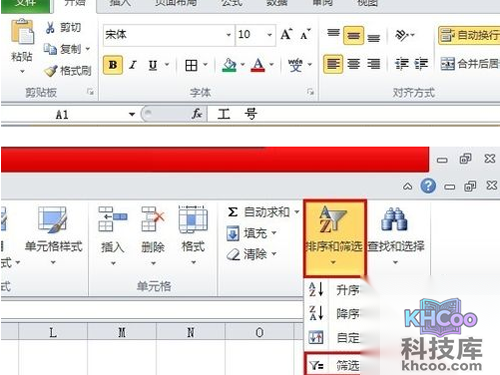Image resolution: width=500 pixels, height=375 pixels.
Task: Open the font name dropdown (宋体)
Action: pos(228,35)
